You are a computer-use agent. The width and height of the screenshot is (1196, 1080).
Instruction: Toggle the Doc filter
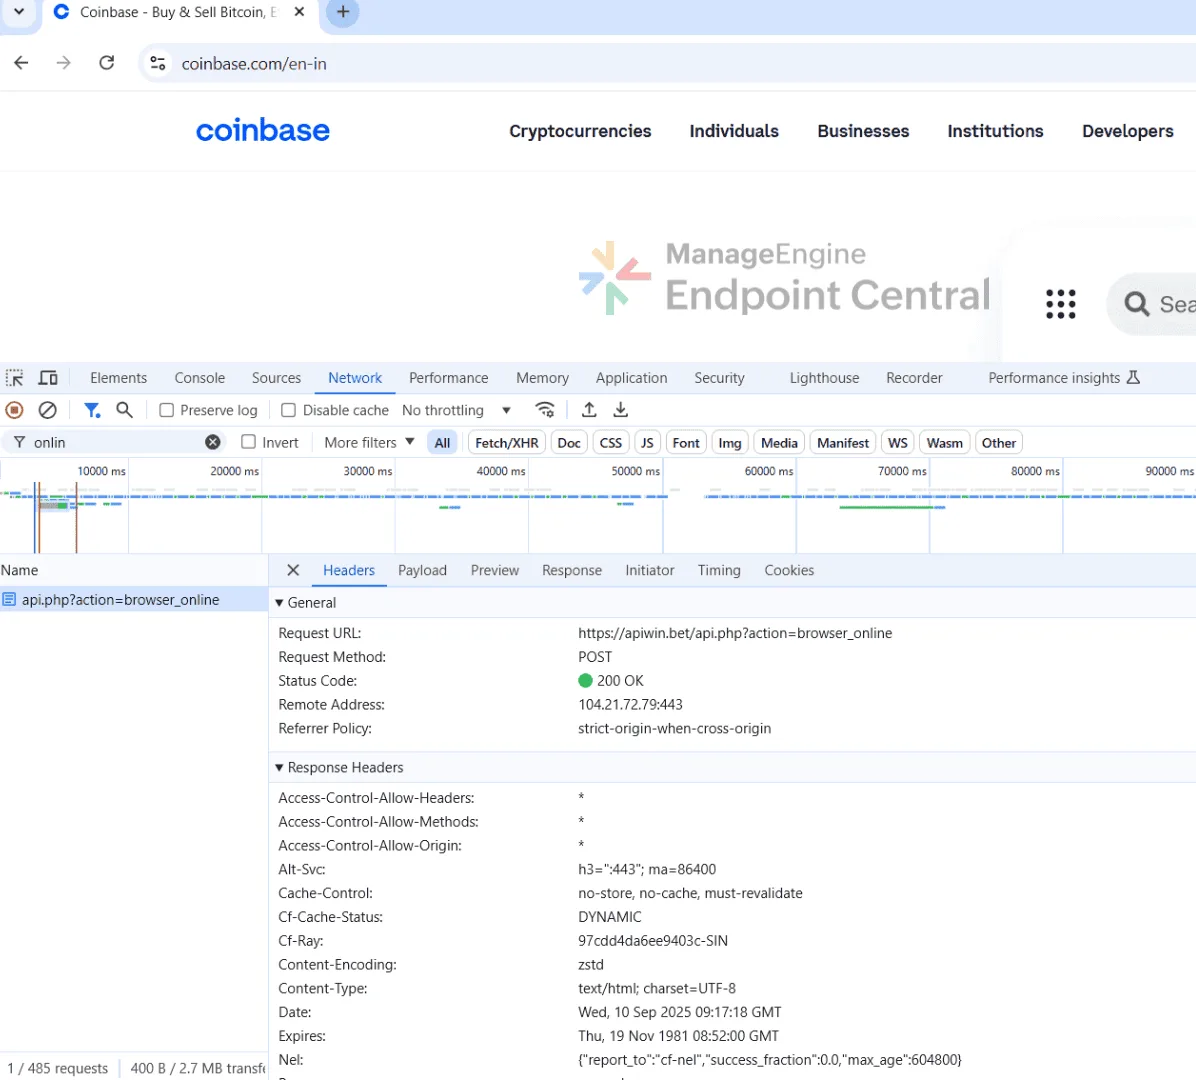[569, 443]
